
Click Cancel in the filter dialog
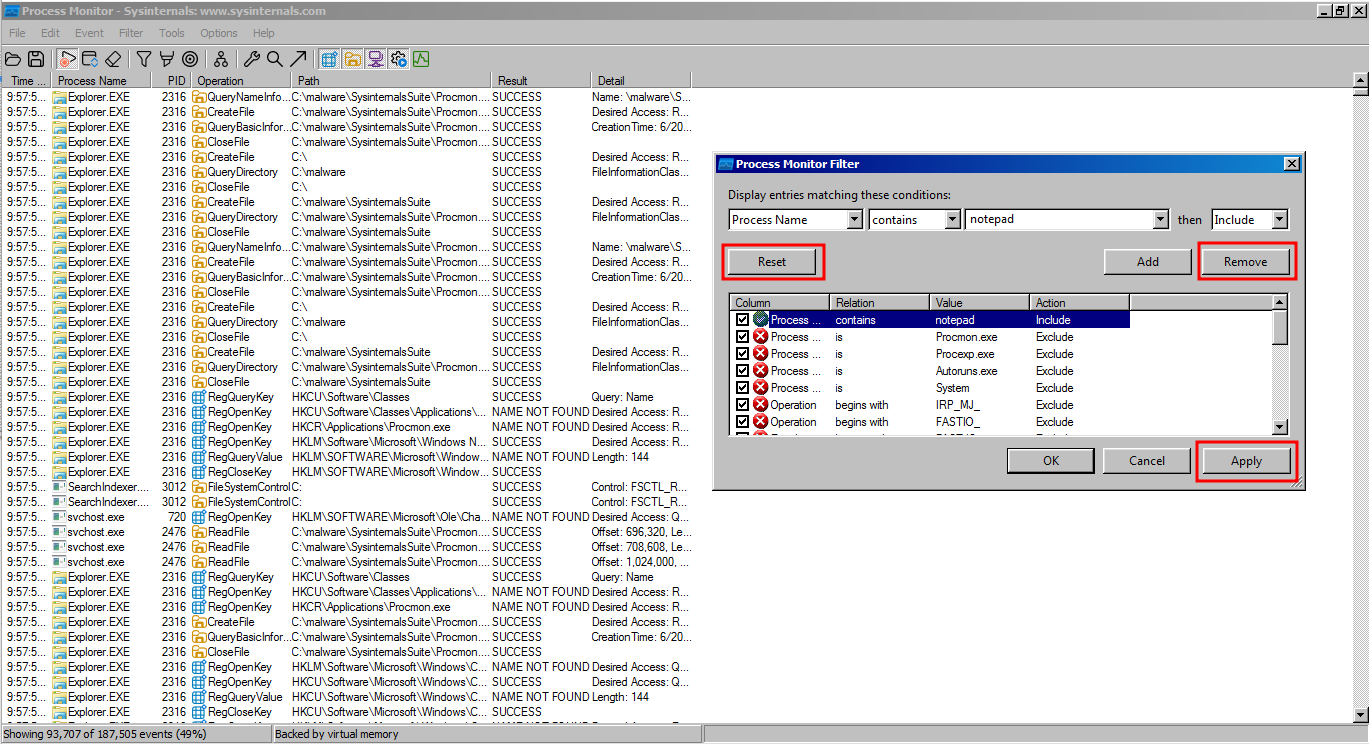pos(1147,461)
